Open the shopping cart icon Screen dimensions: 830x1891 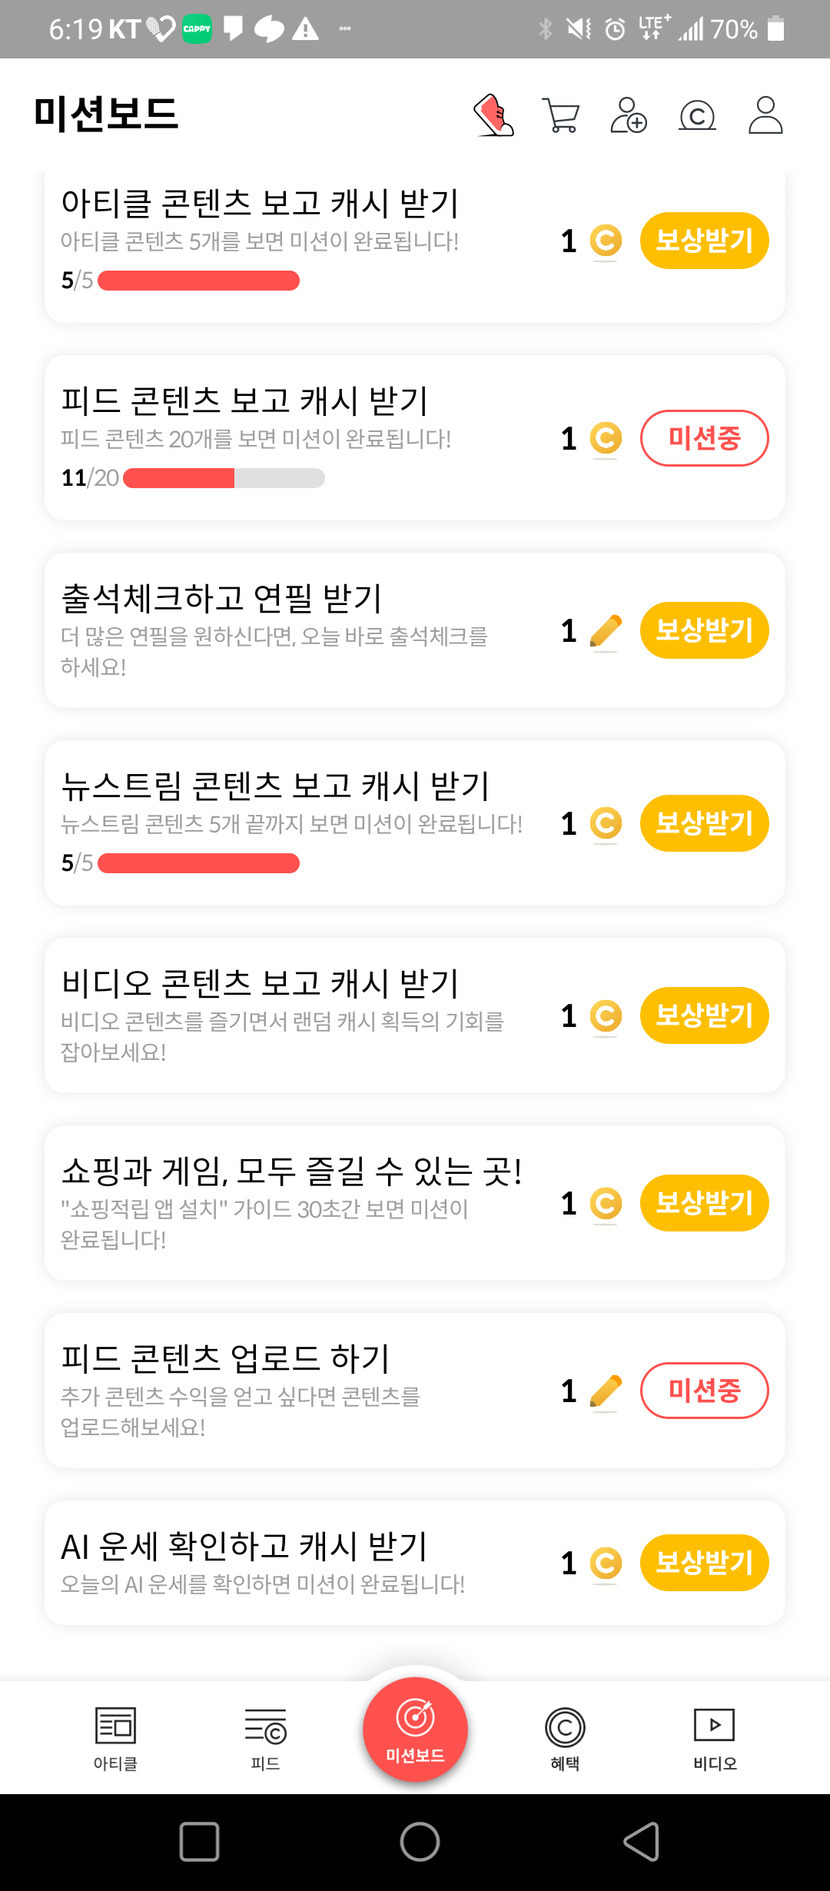tap(560, 115)
